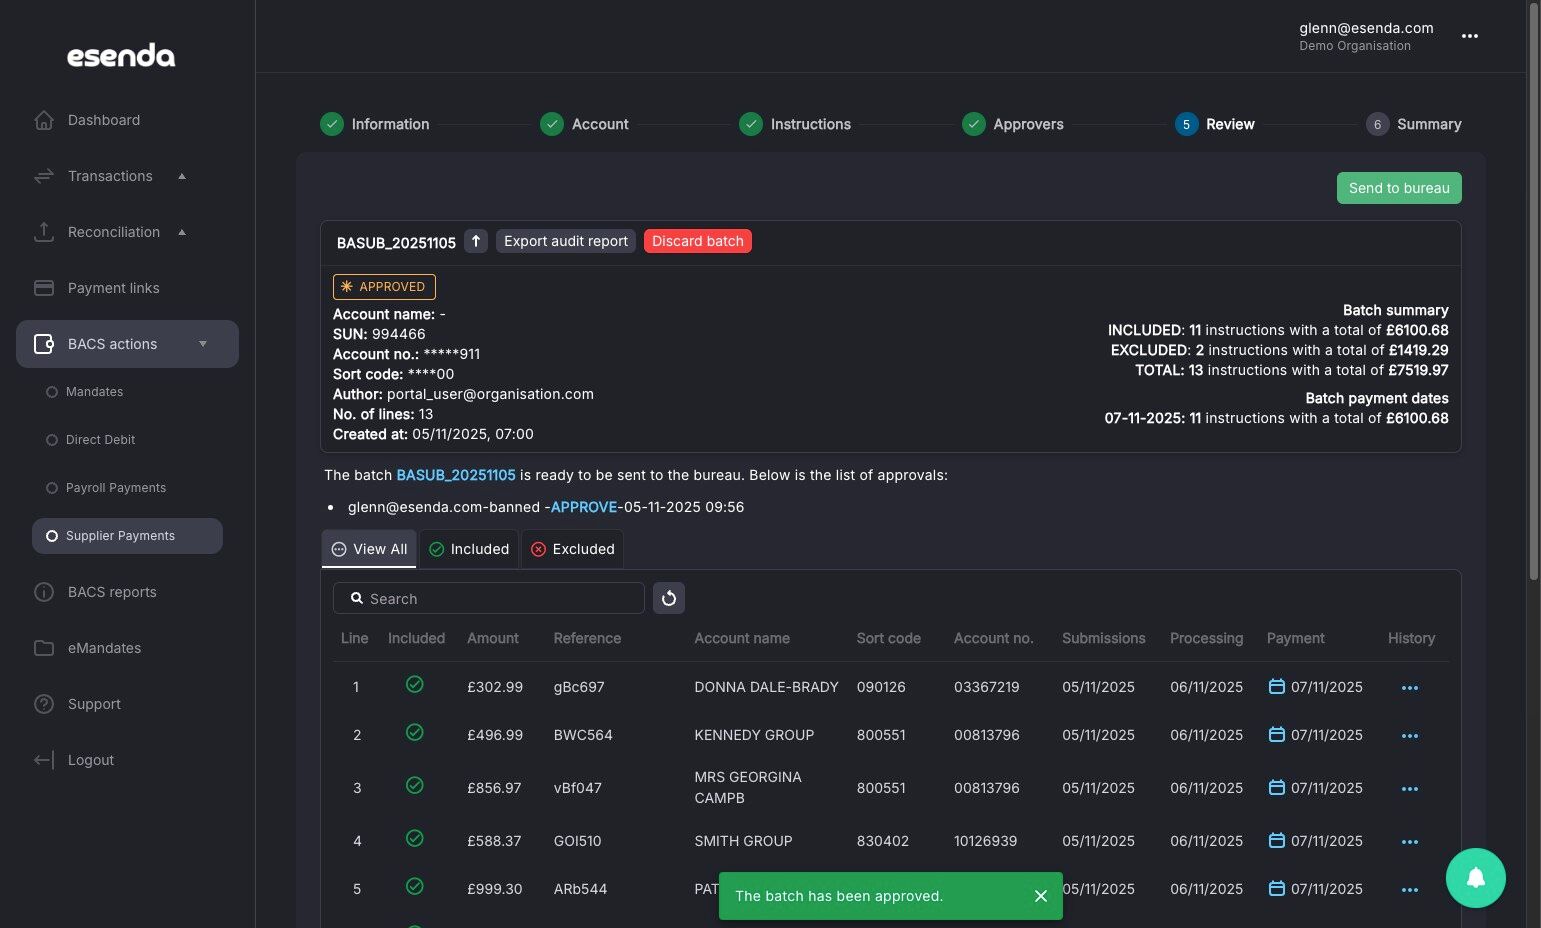Image resolution: width=1541 pixels, height=928 pixels.
Task: Toggle included check for ARb544 row
Action: click(415, 887)
